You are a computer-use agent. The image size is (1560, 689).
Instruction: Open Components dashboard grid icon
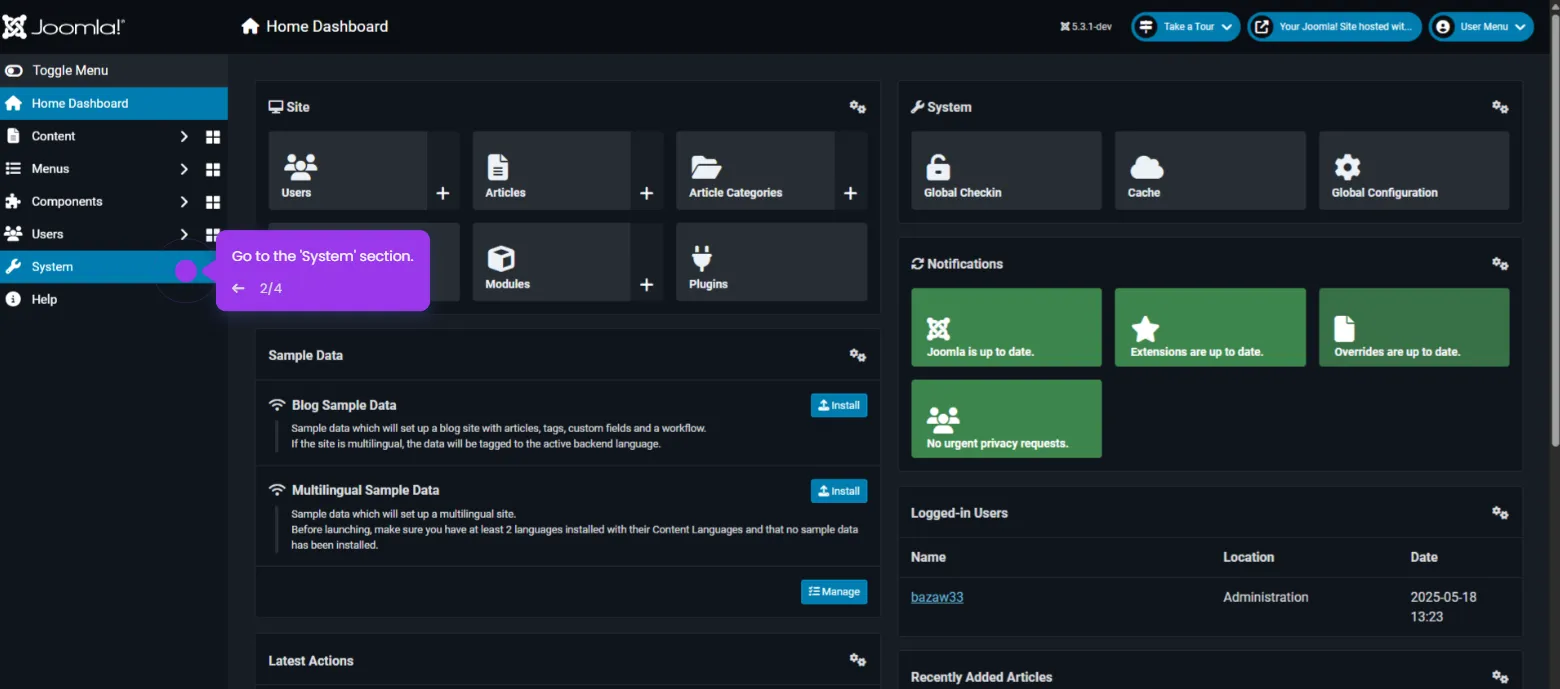coord(213,202)
